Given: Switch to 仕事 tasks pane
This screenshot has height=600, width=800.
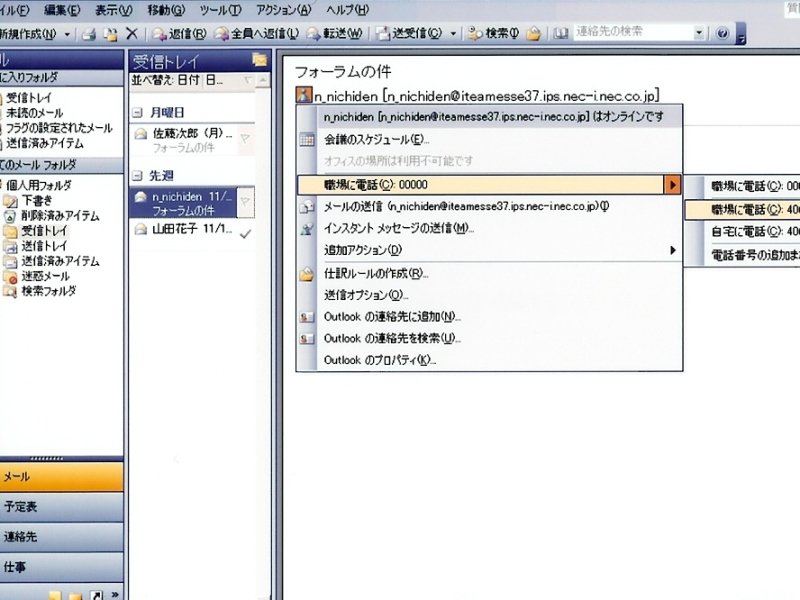Looking at the screenshot, I should pyautogui.click(x=61, y=567).
